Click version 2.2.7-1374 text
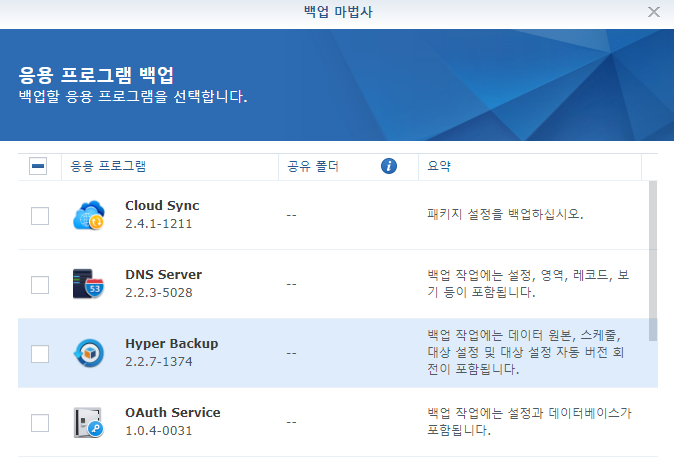 click(159, 362)
